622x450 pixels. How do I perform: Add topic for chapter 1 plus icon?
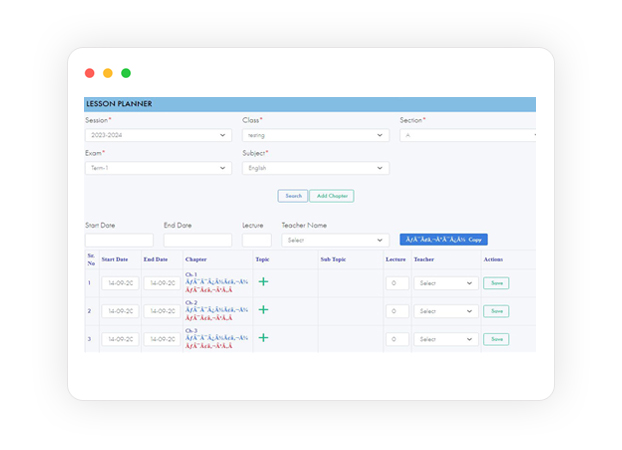tap(263, 282)
